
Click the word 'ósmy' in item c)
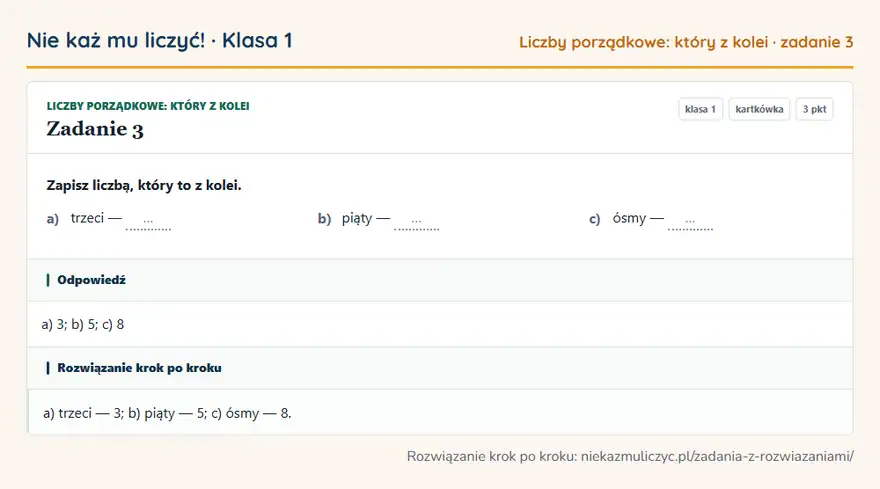629,218
